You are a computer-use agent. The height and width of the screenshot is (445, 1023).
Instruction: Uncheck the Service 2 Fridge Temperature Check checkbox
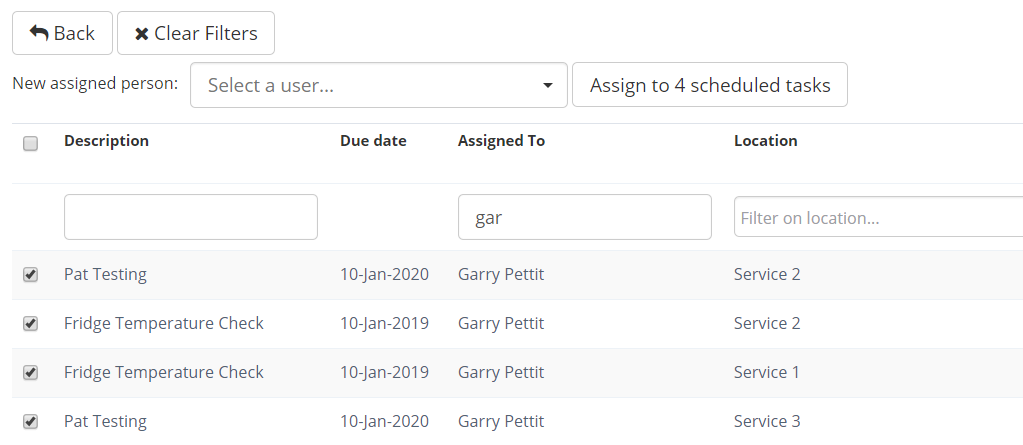30,324
